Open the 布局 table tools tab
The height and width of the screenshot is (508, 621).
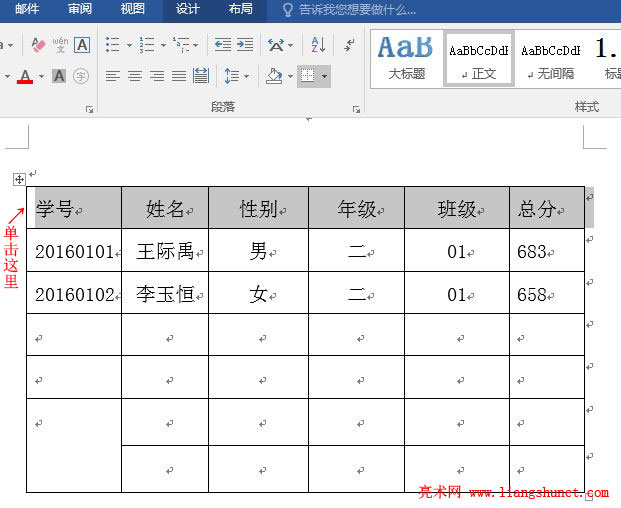point(240,9)
